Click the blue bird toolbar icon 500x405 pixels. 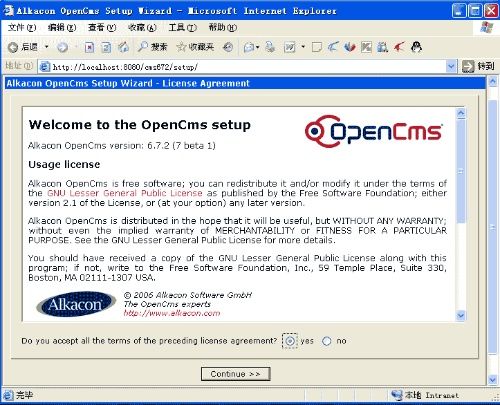pyautogui.click(x=333, y=47)
